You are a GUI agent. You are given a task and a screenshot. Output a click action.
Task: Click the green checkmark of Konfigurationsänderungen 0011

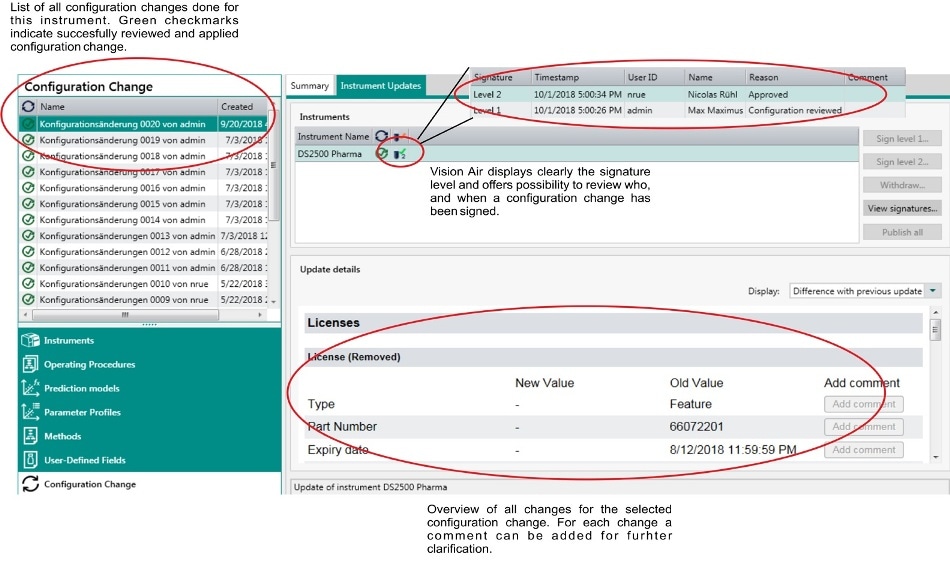pyautogui.click(x=28, y=268)
